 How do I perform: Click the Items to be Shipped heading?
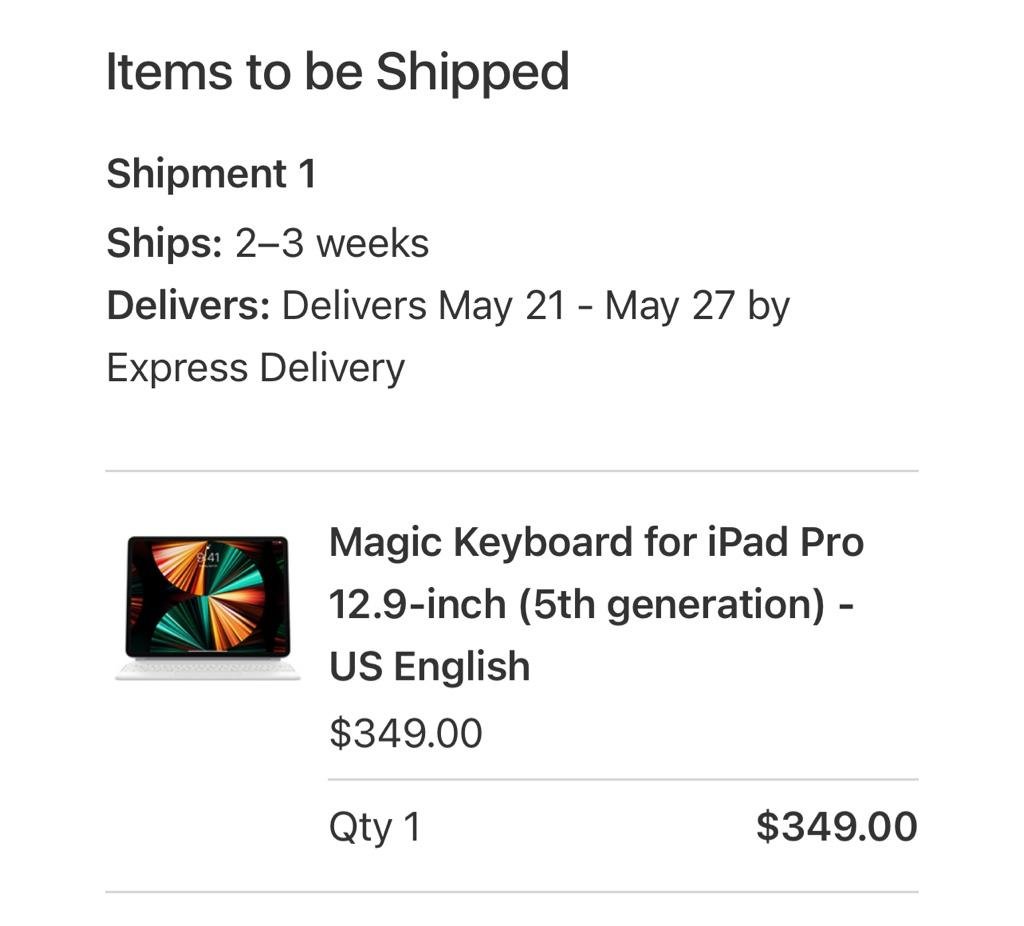338,72
